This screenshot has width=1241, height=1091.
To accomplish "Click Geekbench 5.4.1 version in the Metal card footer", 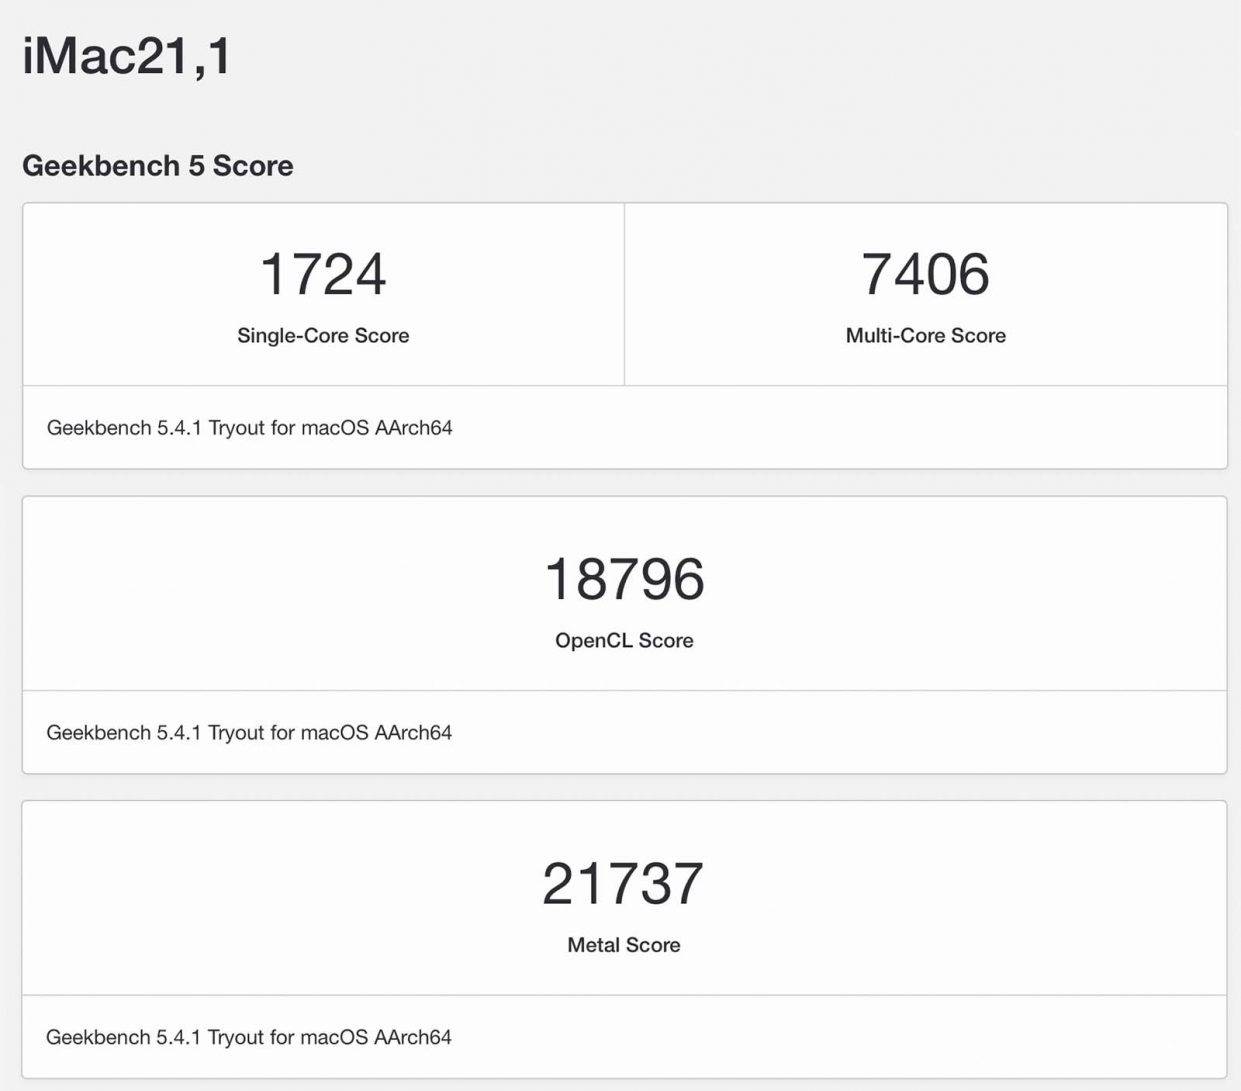I will tap(124, 1038).
